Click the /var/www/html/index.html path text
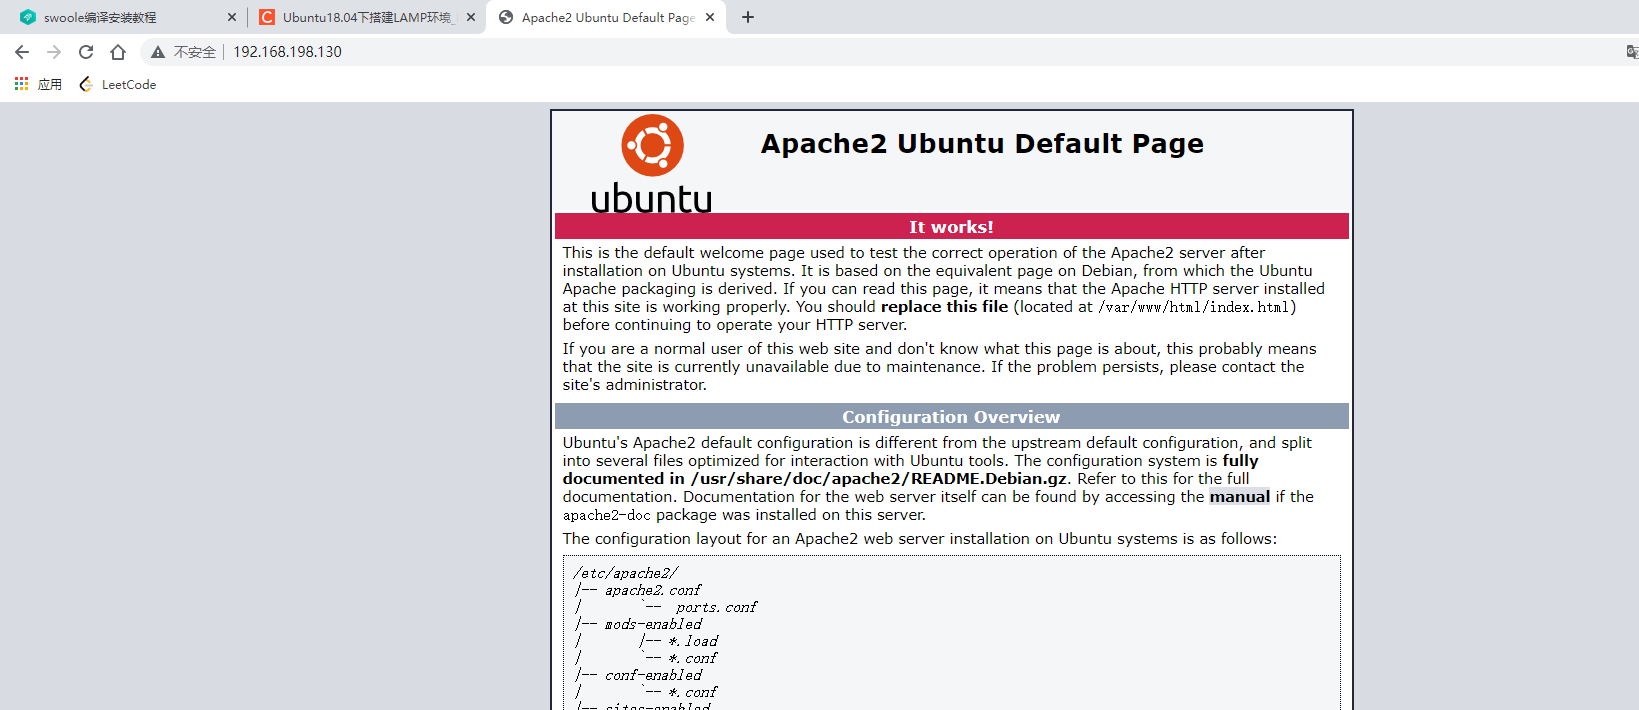1639x710 pixels. (x=1193, y=308)
